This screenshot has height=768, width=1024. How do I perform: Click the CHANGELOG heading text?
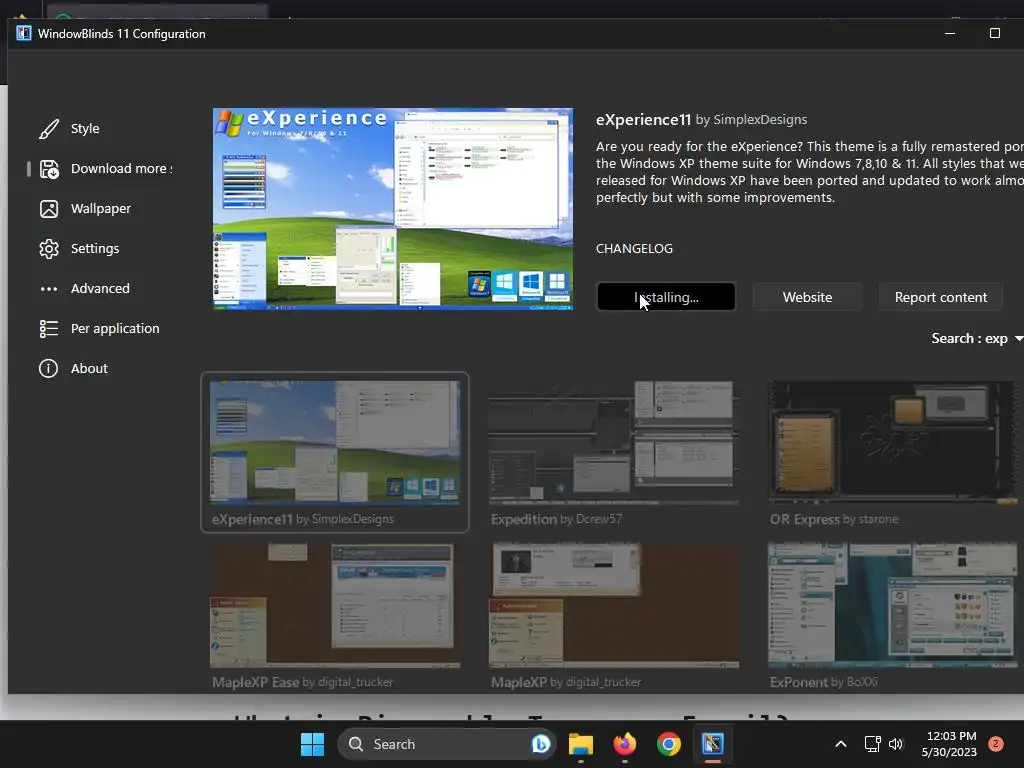pyautogui.click(x=634, y=249)
